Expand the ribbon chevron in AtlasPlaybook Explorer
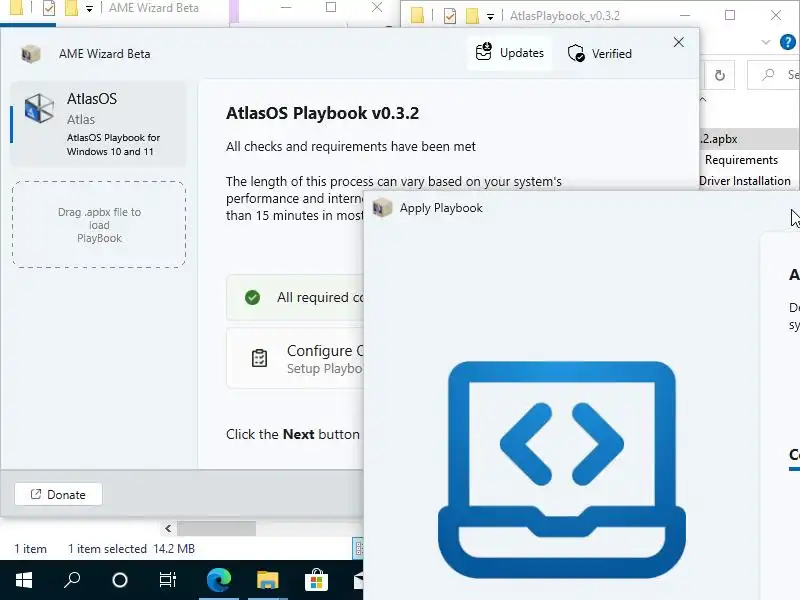The height and width of the screenshot is (600, 800). pos(765,42)
